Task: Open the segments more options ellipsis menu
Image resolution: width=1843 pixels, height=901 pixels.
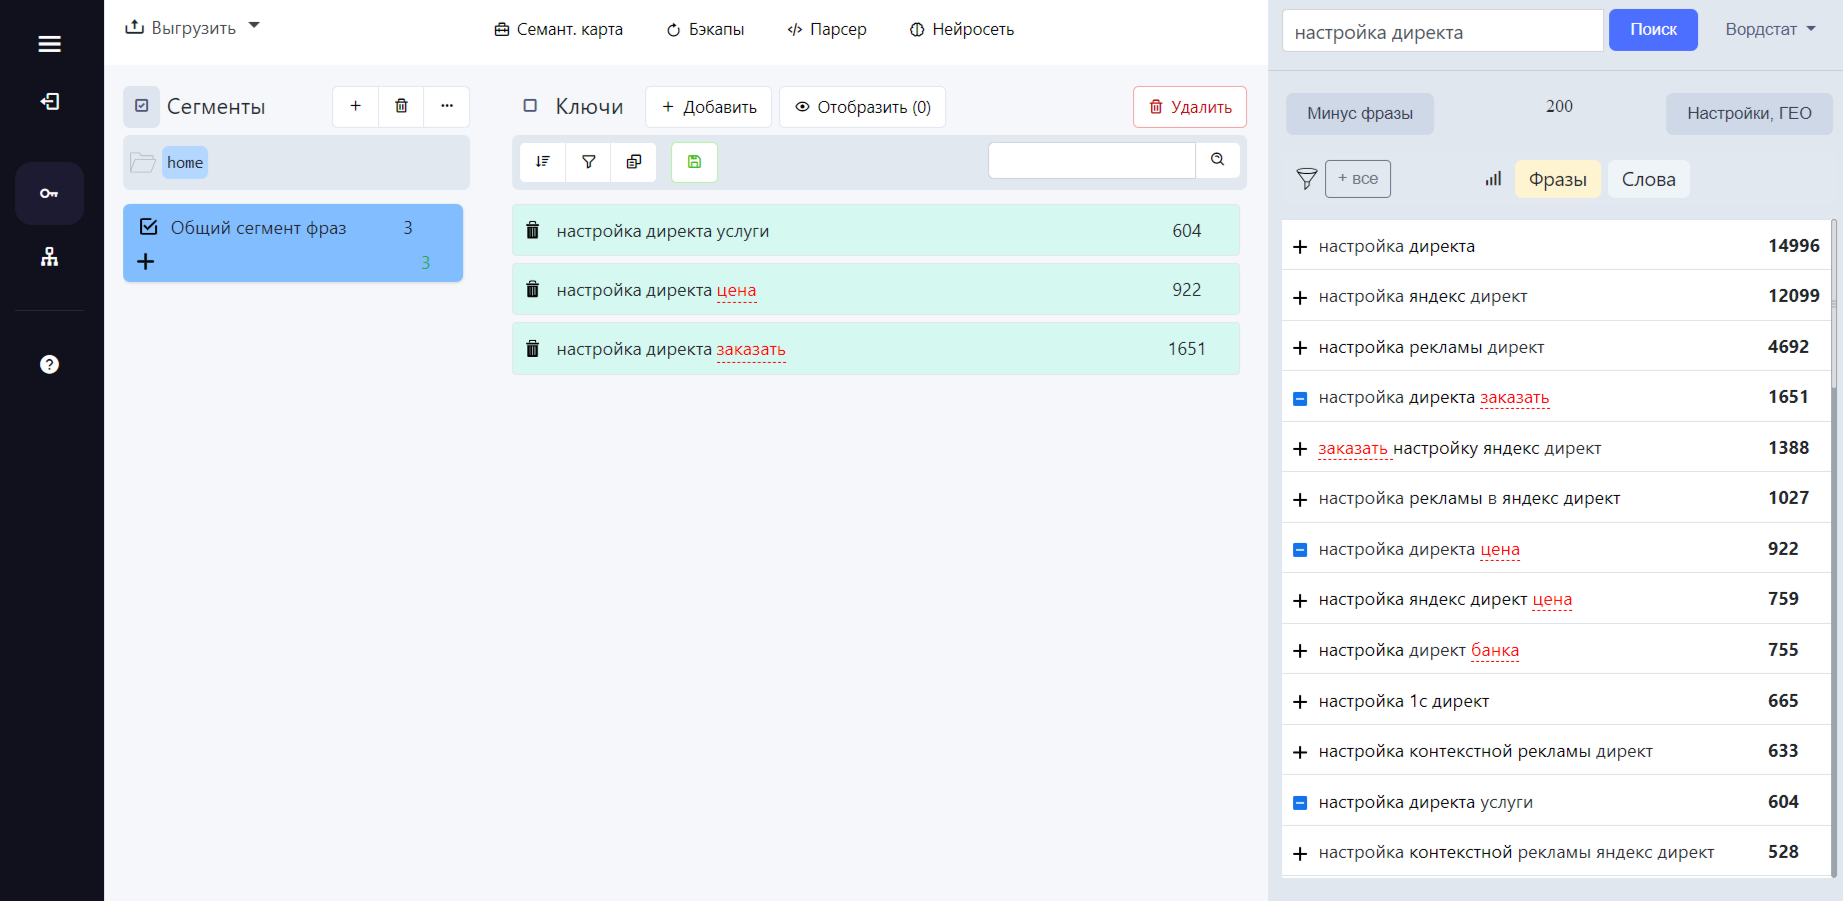Action: point(447,106)
